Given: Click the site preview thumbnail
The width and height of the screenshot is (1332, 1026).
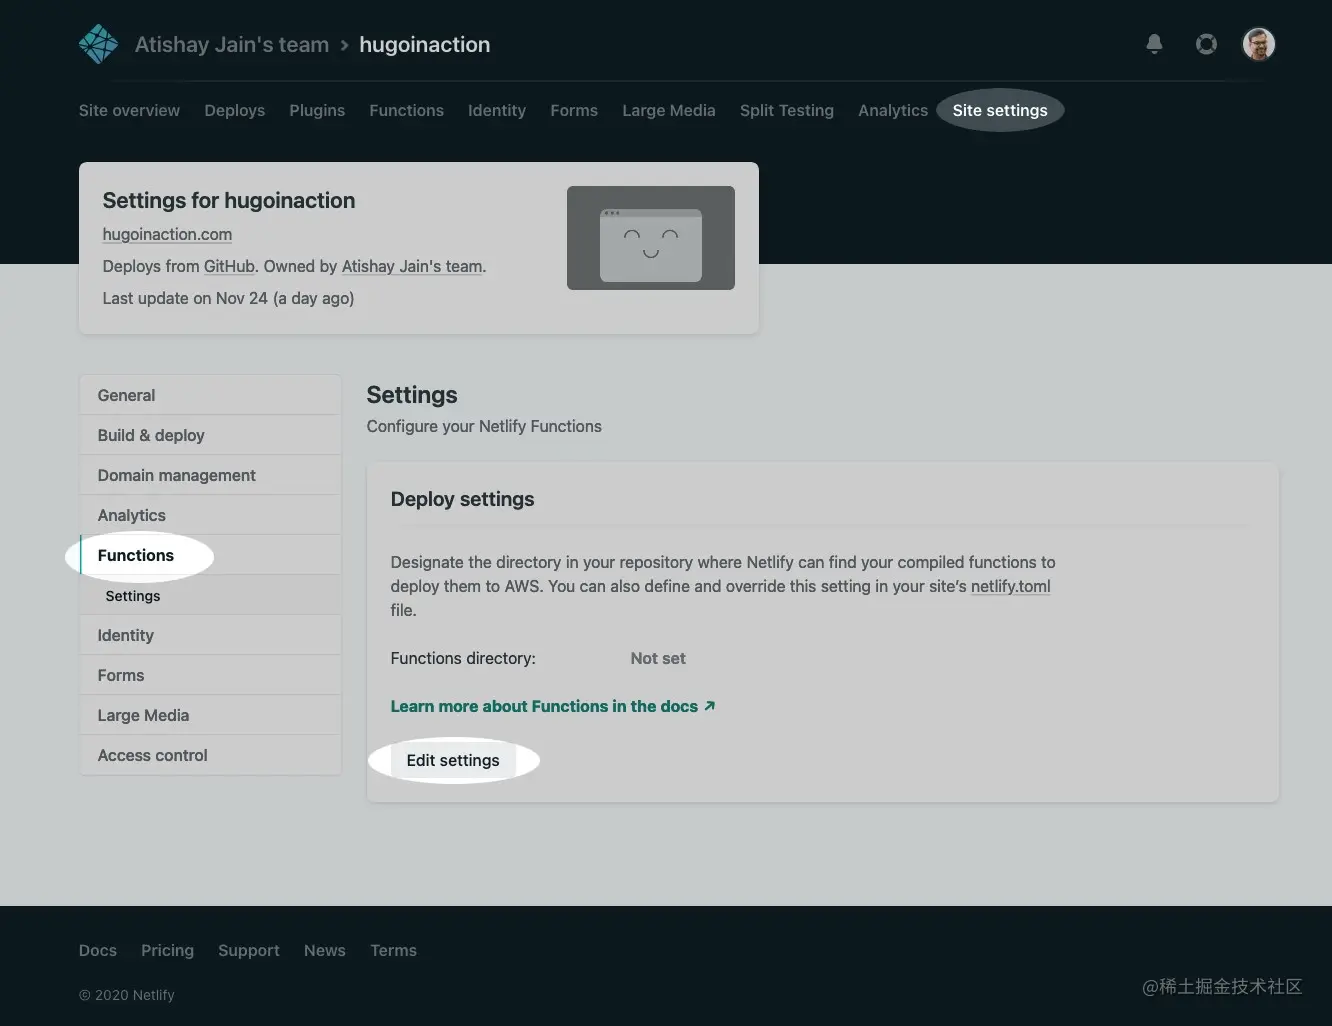Looking at the screenshot, I should [651, 238].
